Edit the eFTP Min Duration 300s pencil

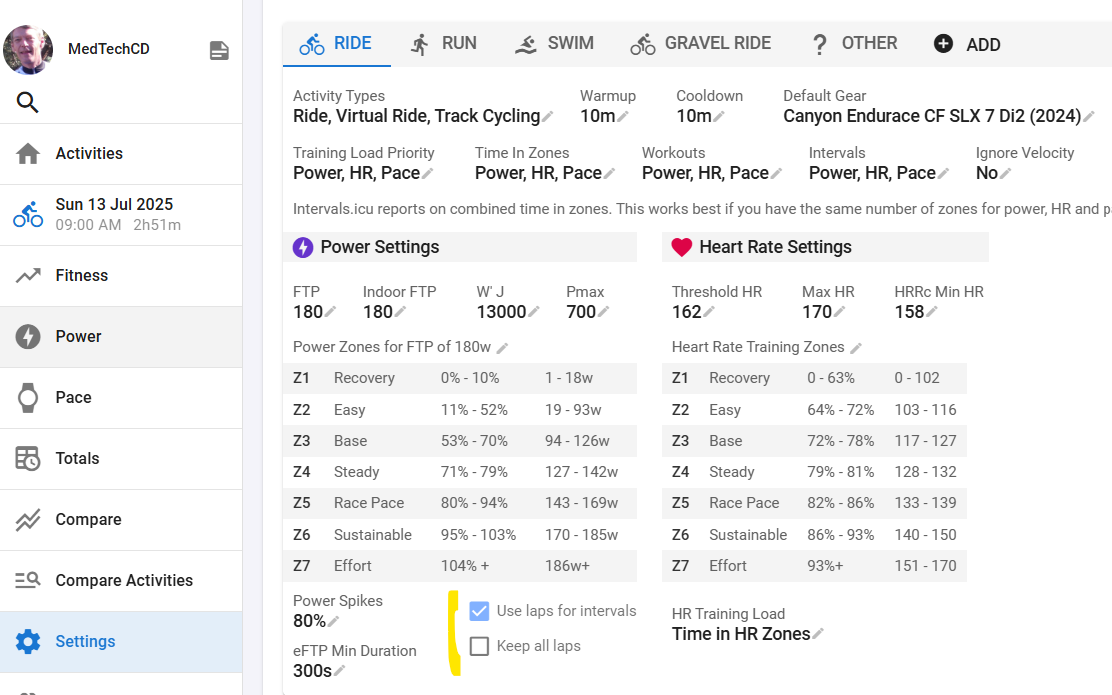[340, 671]
